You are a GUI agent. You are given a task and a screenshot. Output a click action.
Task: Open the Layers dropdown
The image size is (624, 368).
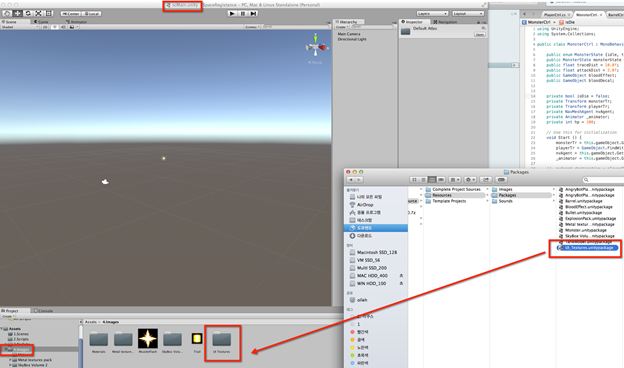tap(433, 14)
